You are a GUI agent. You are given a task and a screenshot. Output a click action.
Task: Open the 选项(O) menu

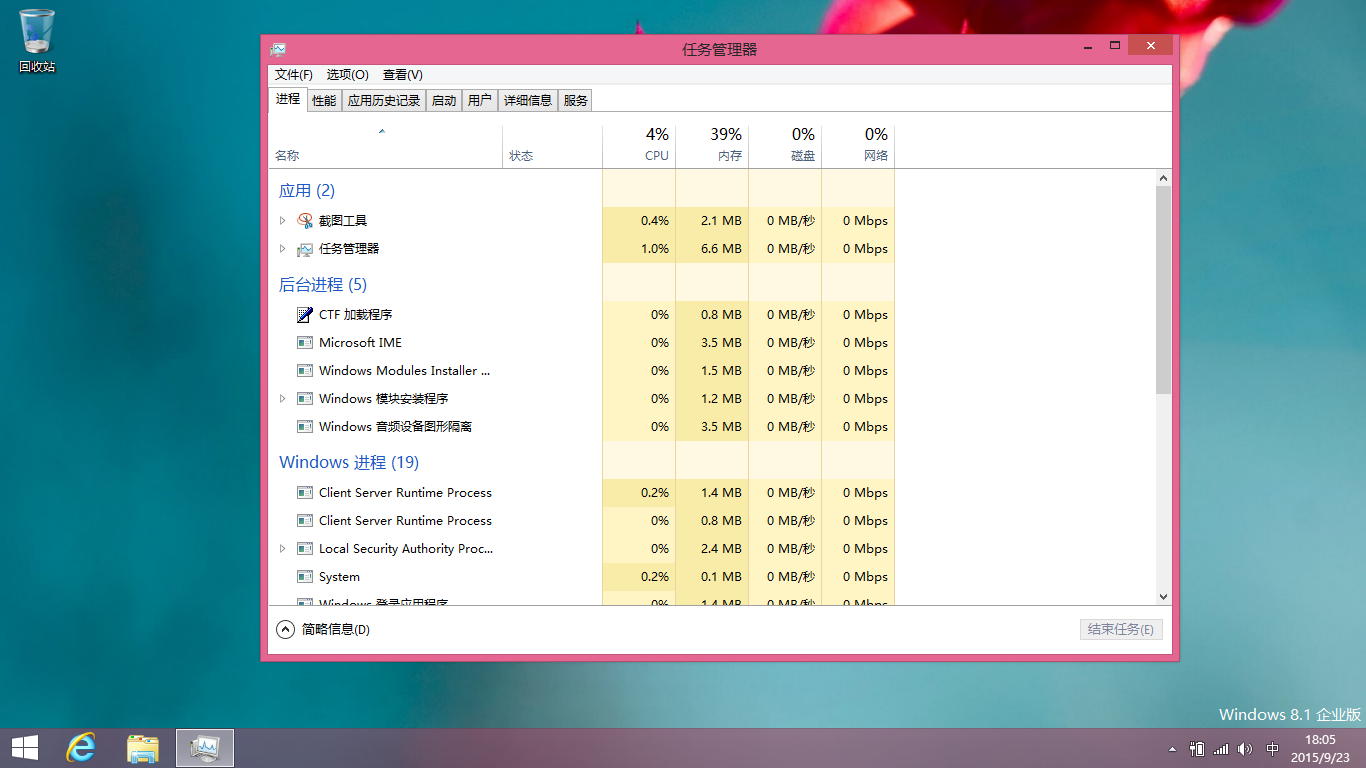tap(348, 75)
